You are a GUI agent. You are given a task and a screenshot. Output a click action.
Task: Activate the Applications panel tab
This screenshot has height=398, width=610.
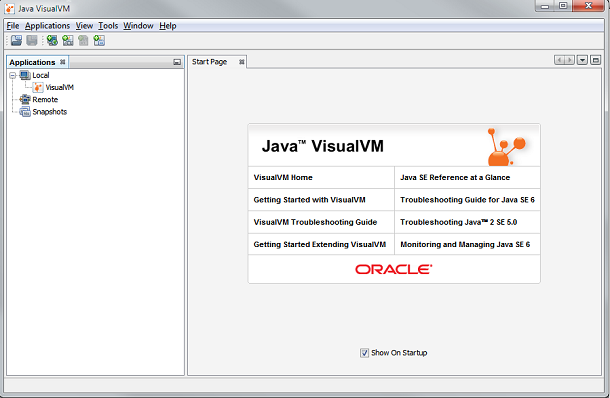click(x=32, y=62)
